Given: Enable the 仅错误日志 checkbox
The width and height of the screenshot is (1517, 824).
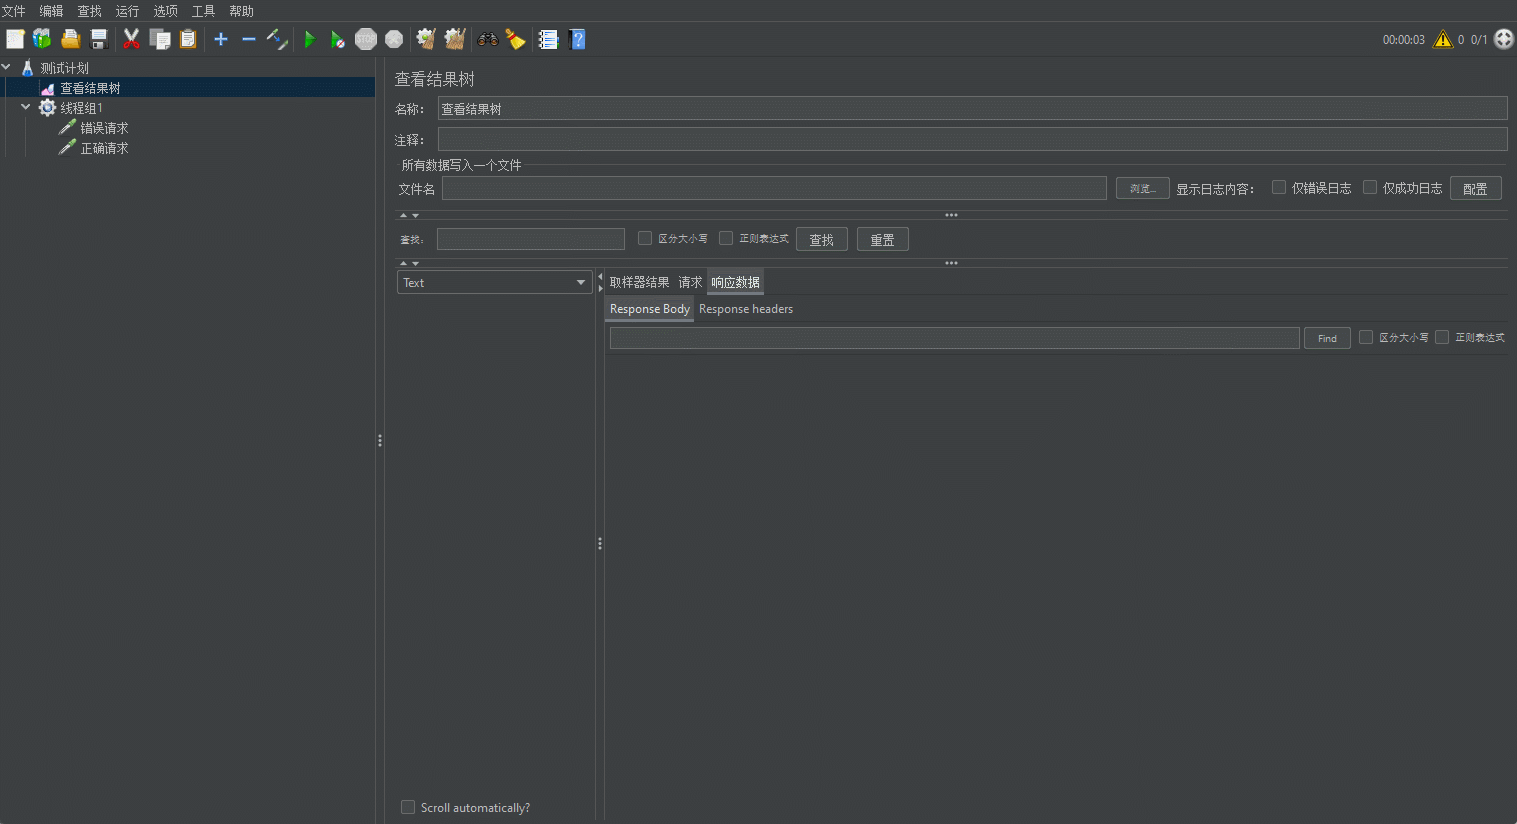Looking at the screenshot, I should (1279, 187).
